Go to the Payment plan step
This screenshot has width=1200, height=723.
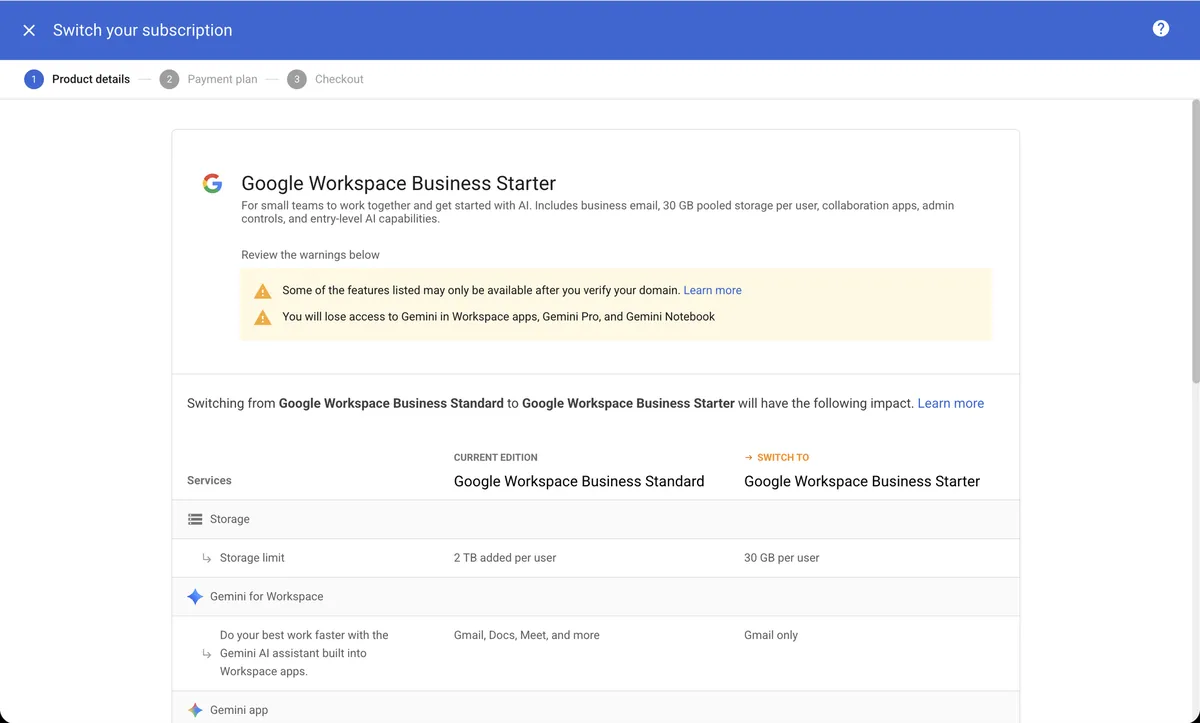point(222,79)
